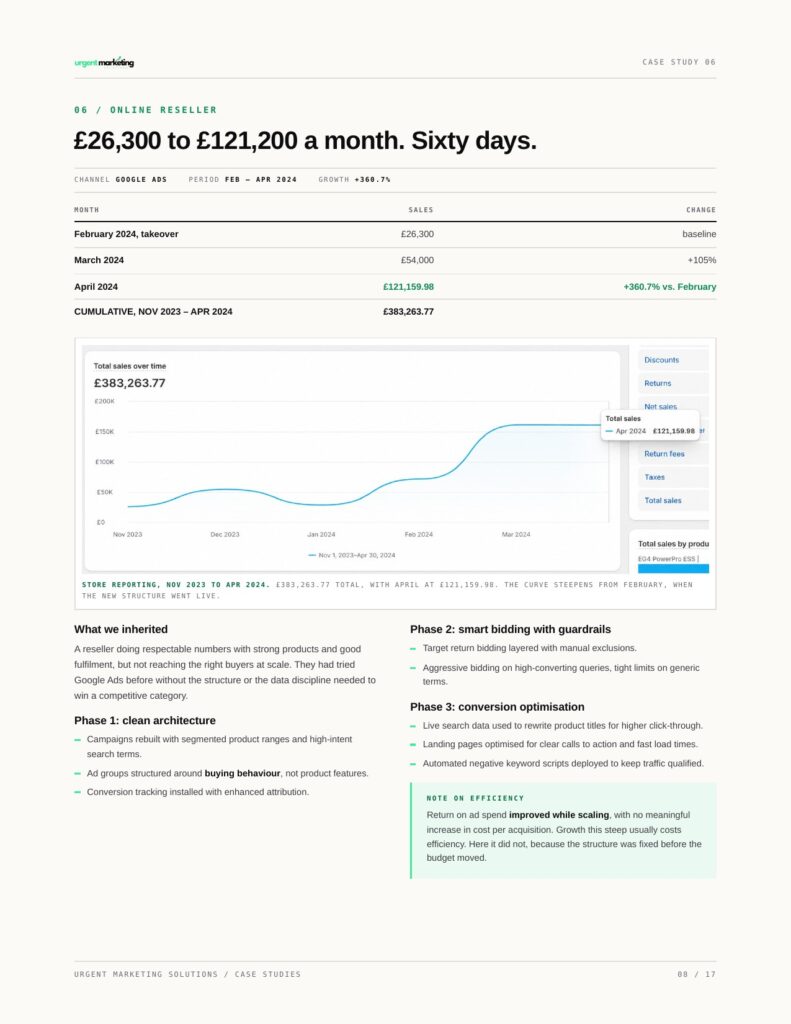The image size is (791, 1024).
Task: Click the Nov 1, 2023–Apr 30, 2024 legend entry
Action: coord(351,555)
